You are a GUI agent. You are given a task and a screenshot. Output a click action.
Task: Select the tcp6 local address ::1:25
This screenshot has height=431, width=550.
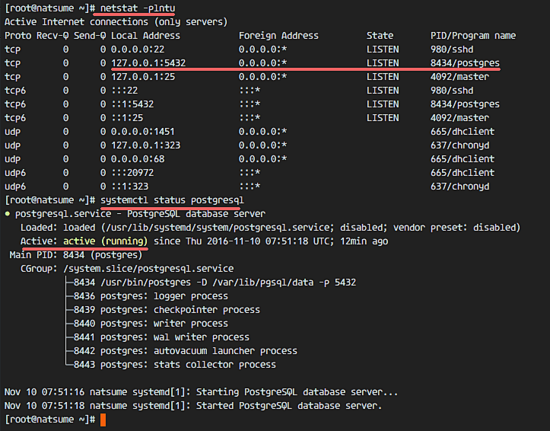click(x=127, y=117)
